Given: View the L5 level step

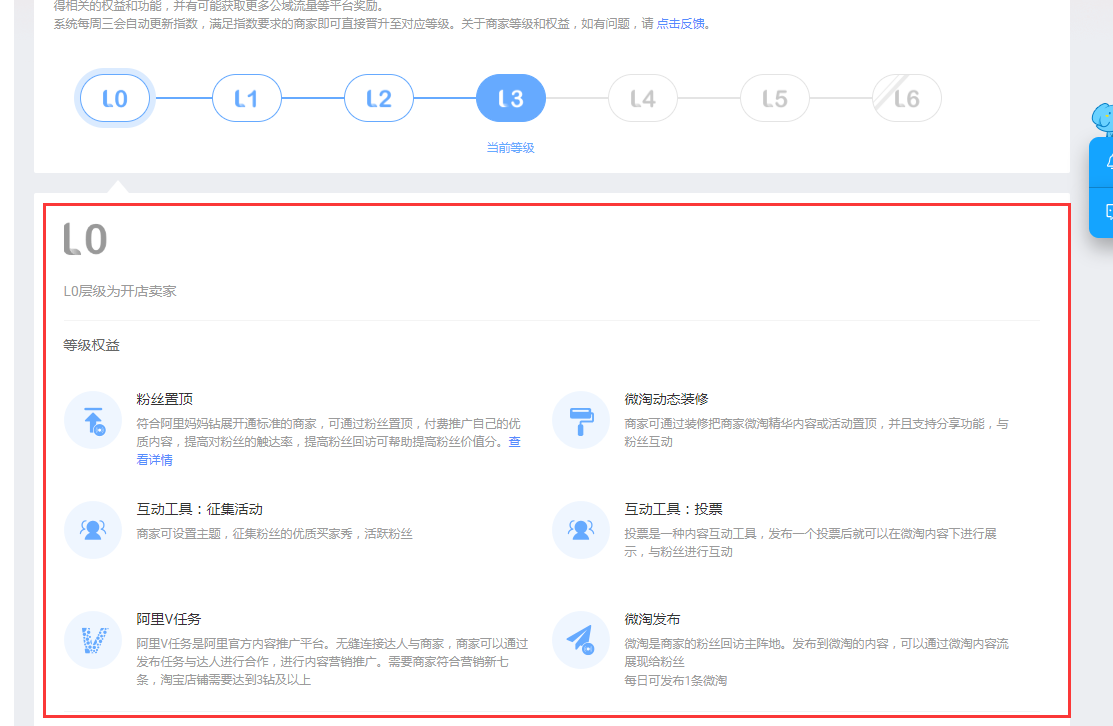Looking at the screenshot, I should 774,99.
